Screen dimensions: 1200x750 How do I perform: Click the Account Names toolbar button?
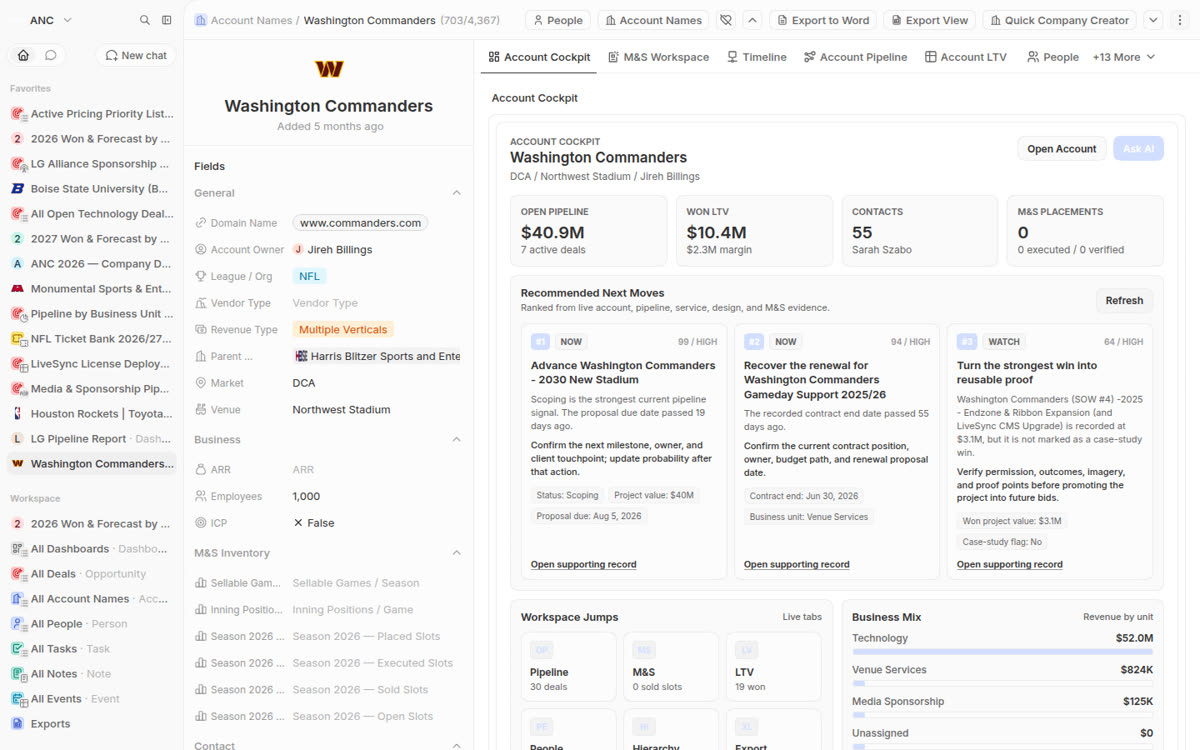pos(653,20)
